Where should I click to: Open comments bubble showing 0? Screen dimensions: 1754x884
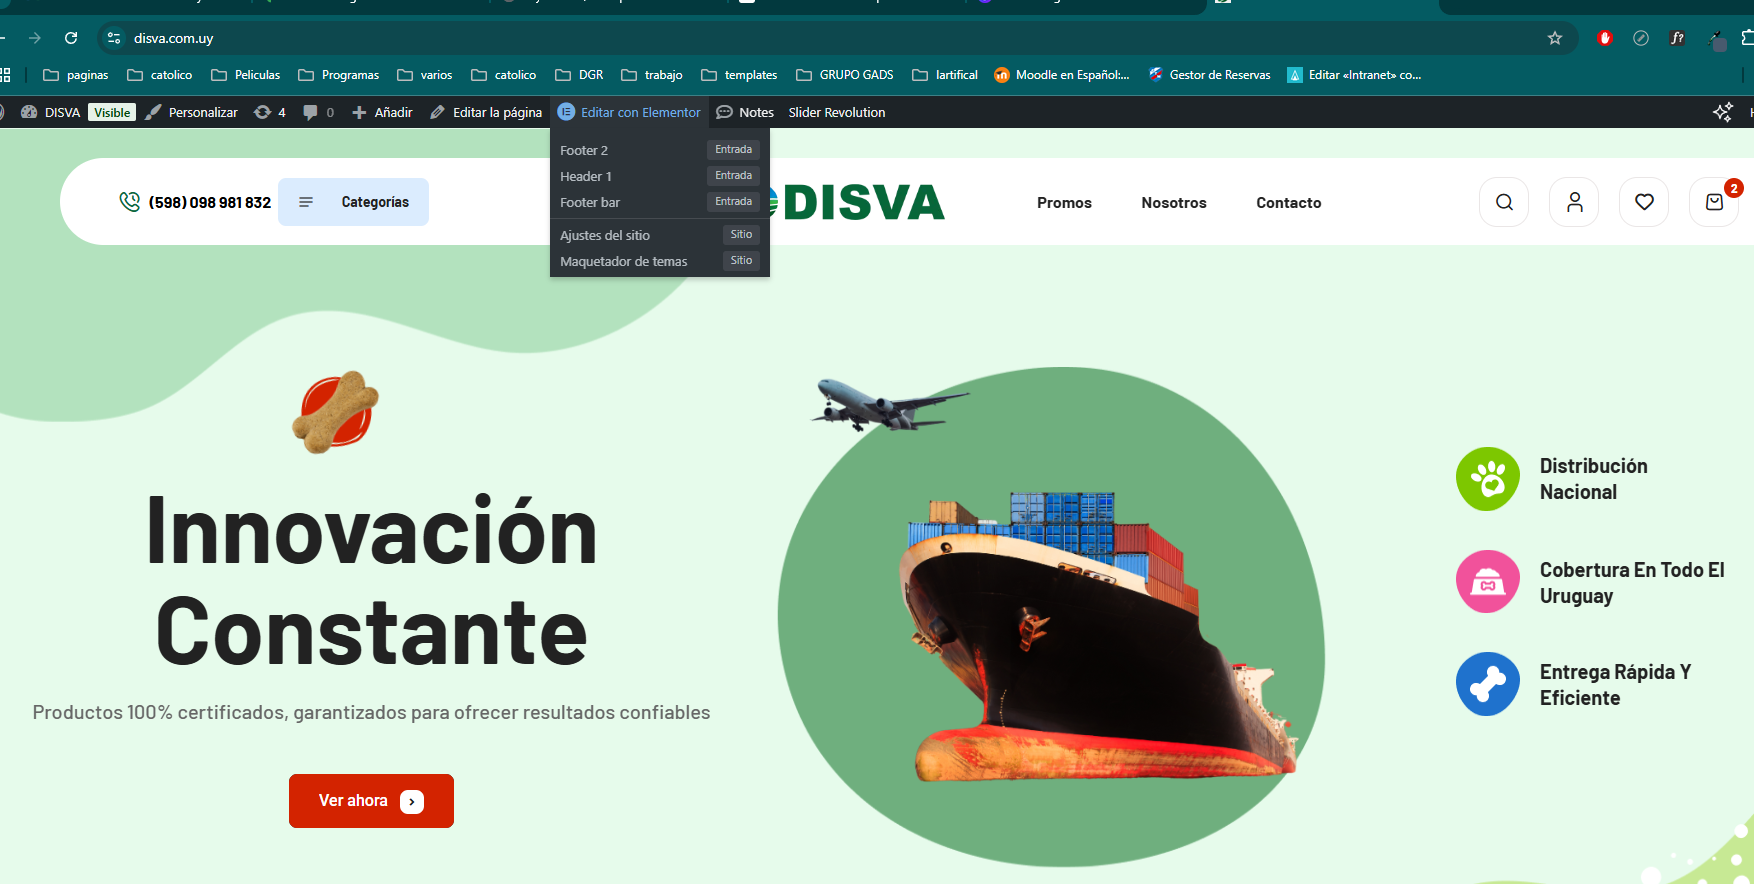(x=318, y=112)
